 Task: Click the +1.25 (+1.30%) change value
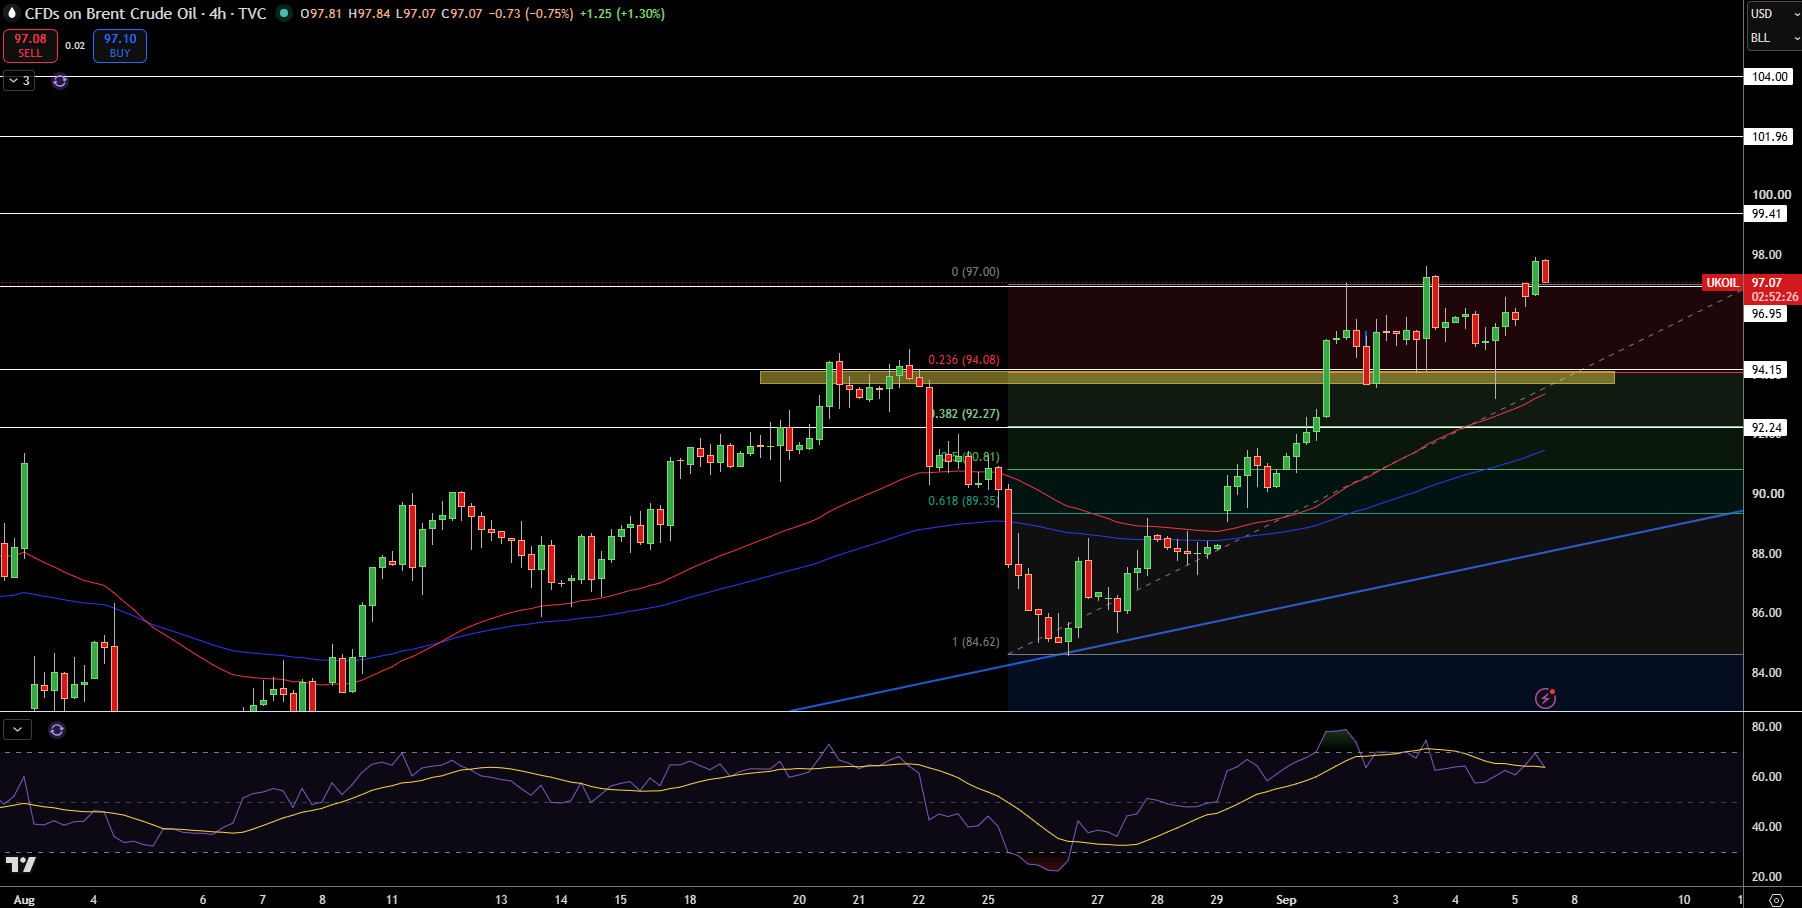click(622, 14)
